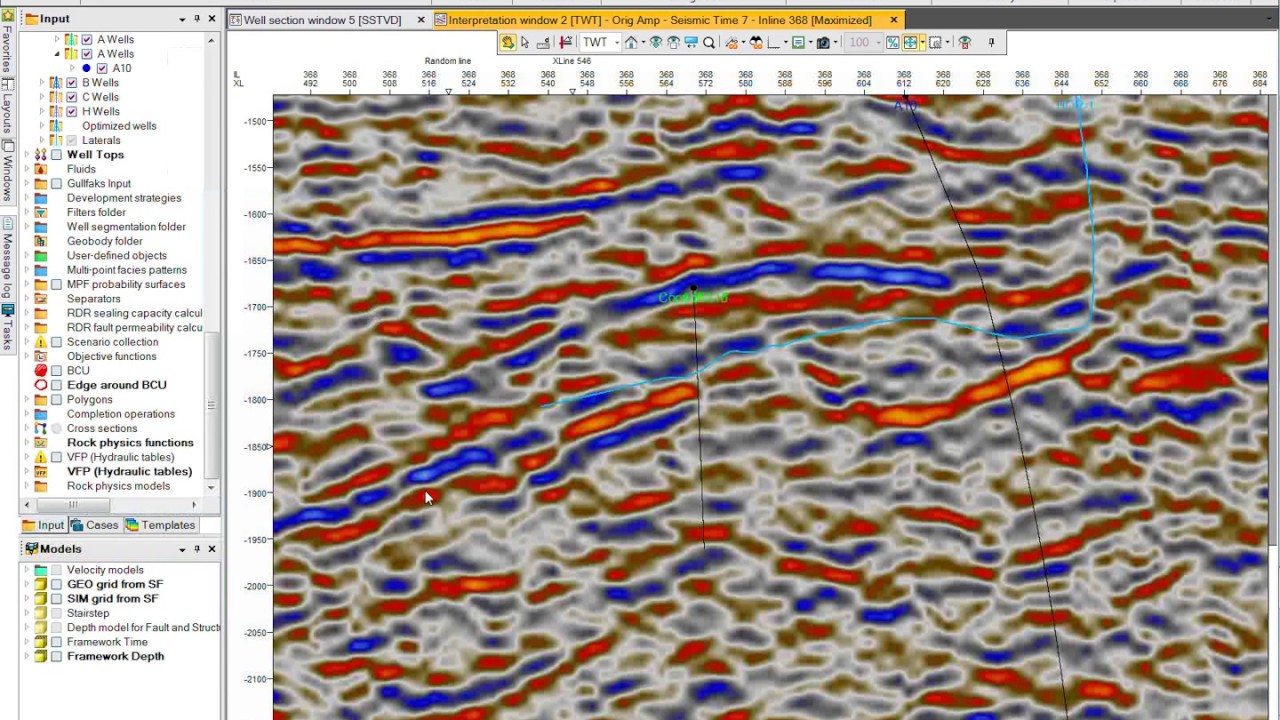The image size is (1280, 720).
Task: Click the home view icon
Action: 632,42
